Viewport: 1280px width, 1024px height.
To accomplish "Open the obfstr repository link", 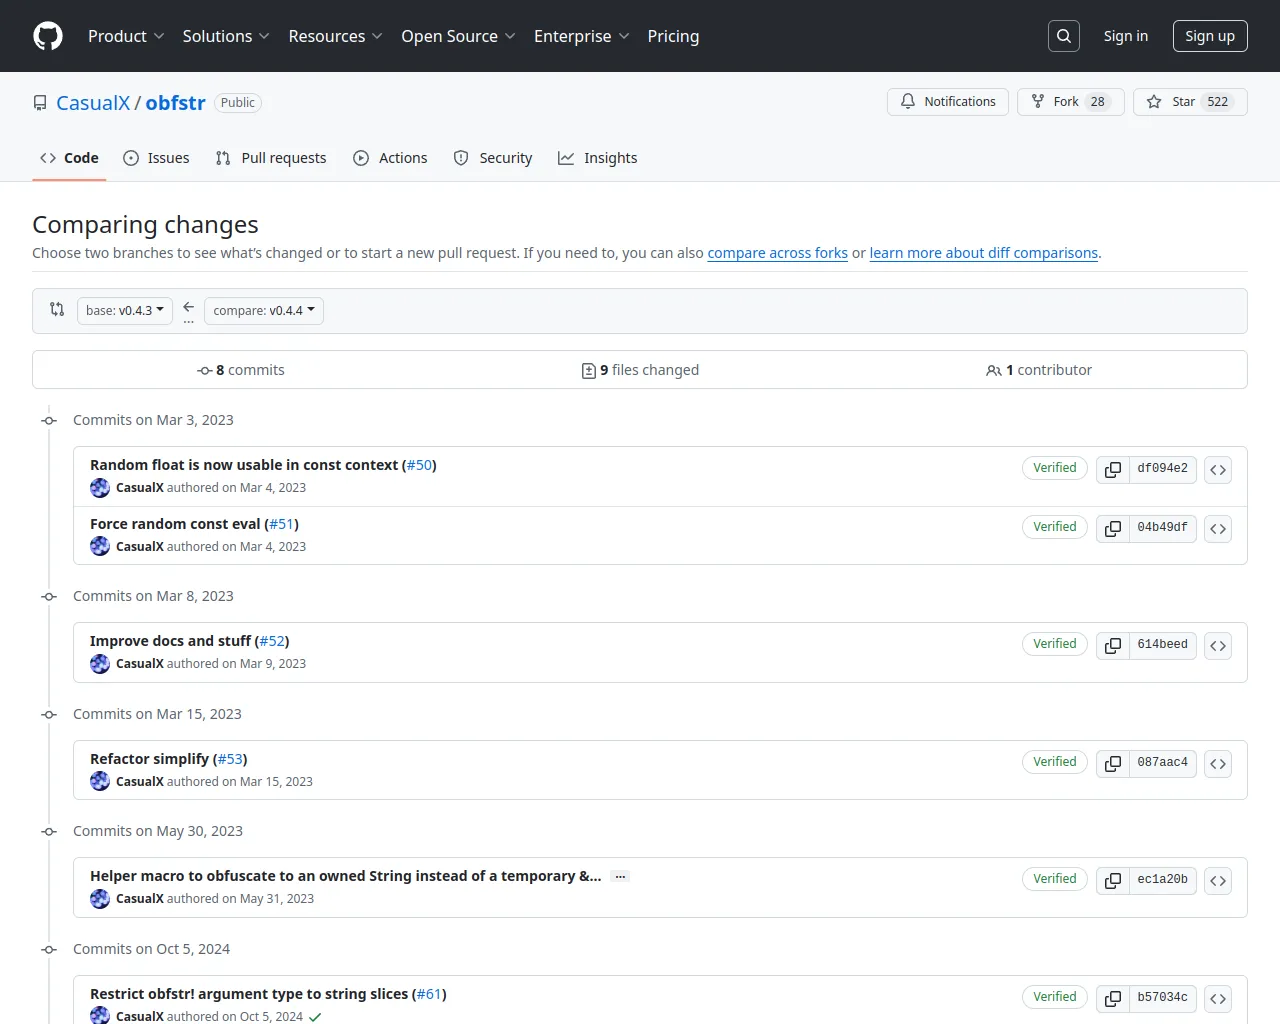I will (x=175, y=103).
